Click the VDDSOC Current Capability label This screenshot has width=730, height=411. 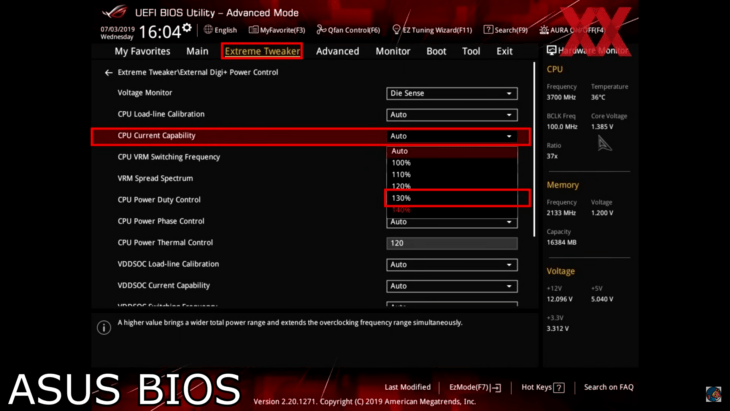tap(164, 285)
